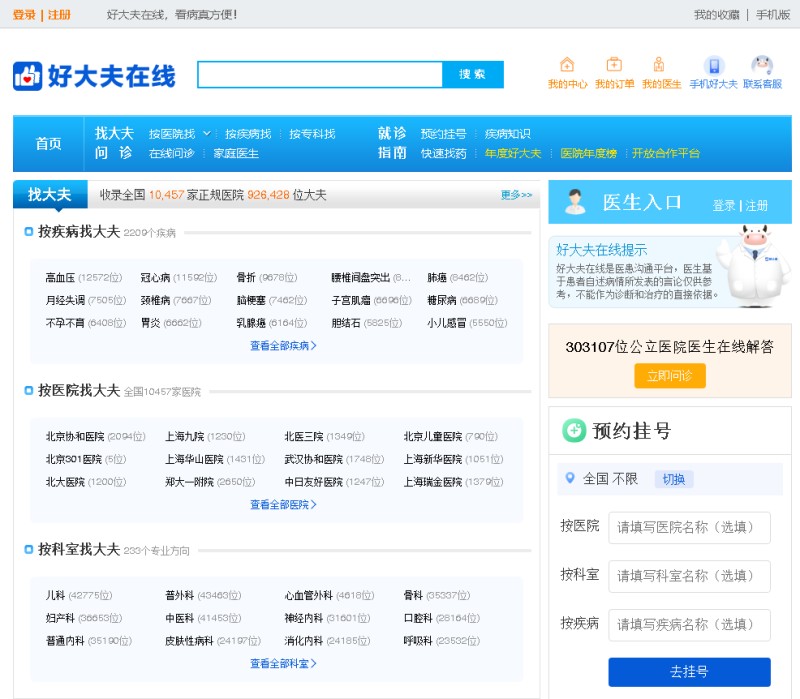Image resolution: width=800 pixels, height=699 pixels.
Task: Open 查看全部医院 expander link
Action: point(283,504)
